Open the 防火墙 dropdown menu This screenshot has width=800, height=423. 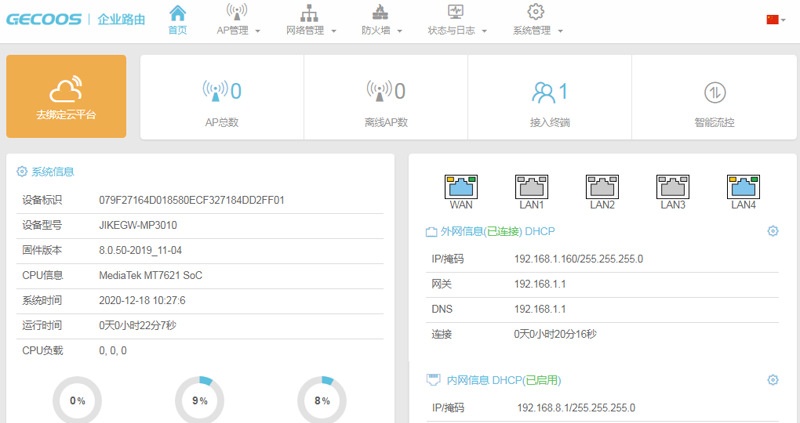tap(381, 20)
